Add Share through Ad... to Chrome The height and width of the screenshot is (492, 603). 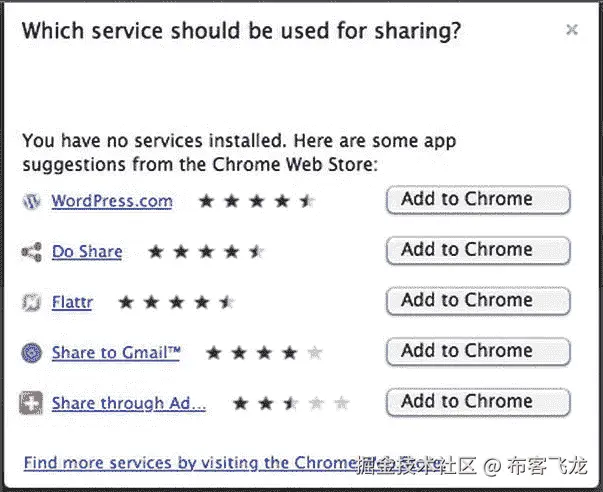pyautogui.click(x=477, y=402)
